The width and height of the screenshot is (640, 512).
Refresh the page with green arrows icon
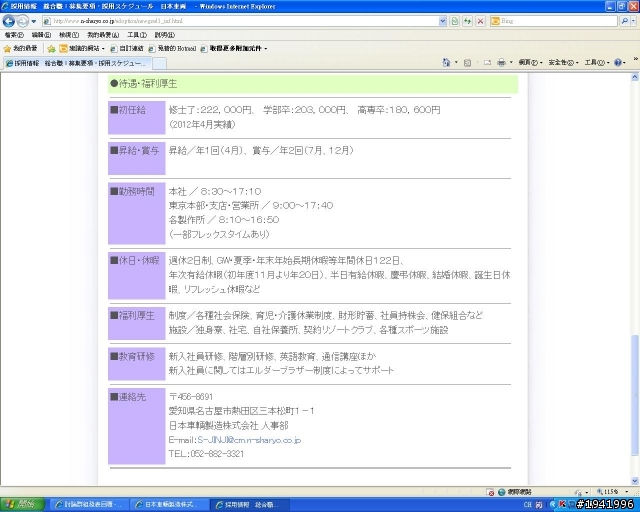[467, 21]
